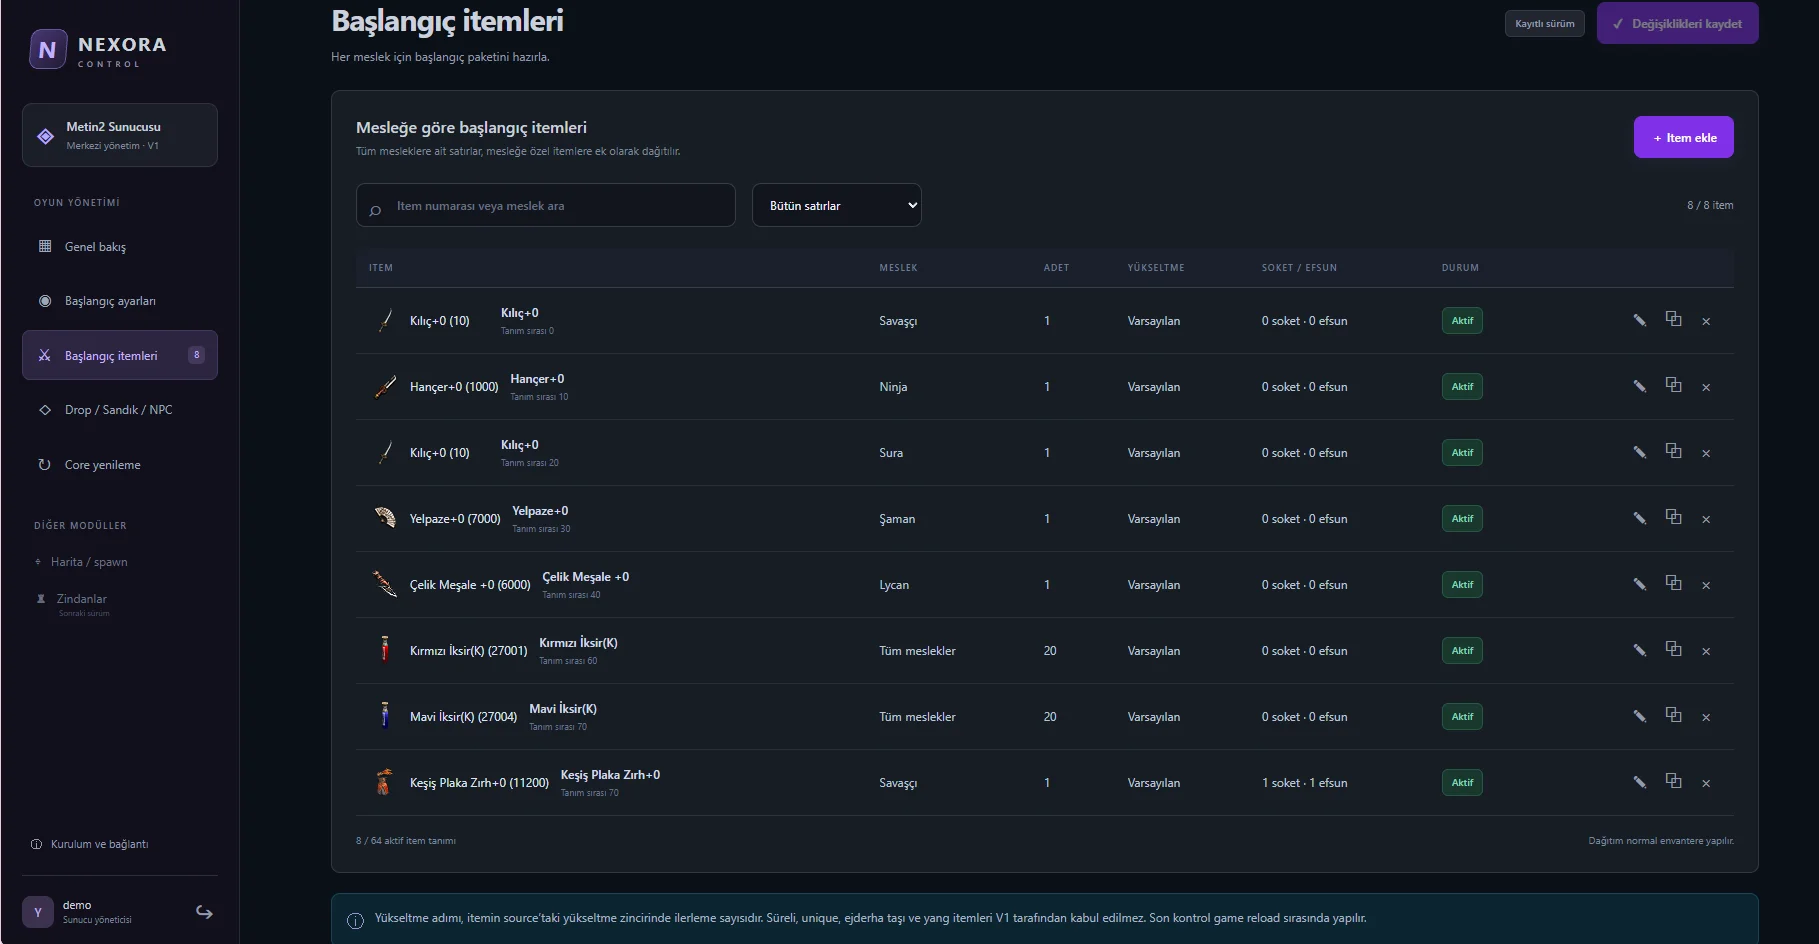Click '1 soket · 1 efsun' cell

[1305, 783]
